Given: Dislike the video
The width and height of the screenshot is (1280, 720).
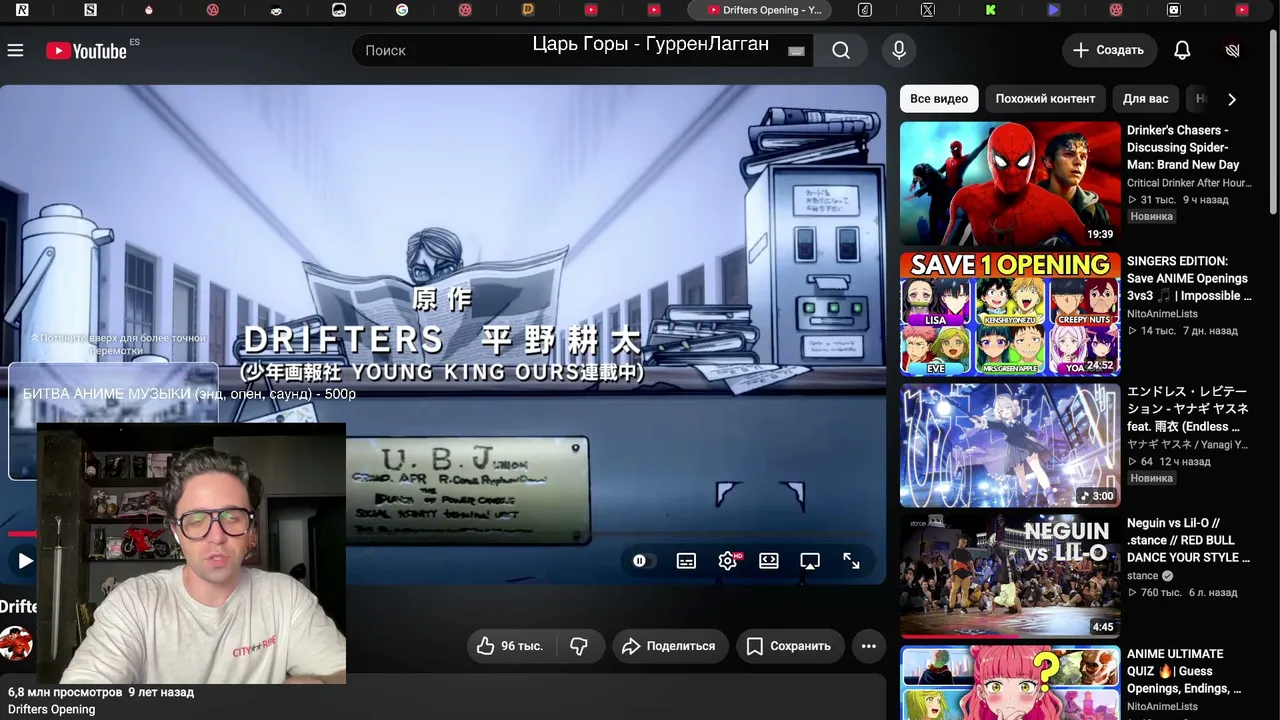Looking at the screenshot, I should click(x=579, y=646).
